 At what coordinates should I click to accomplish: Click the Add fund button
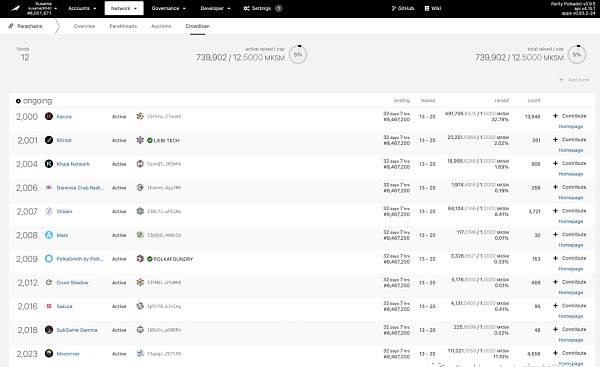pyautogui.click(x=574, y=80)
